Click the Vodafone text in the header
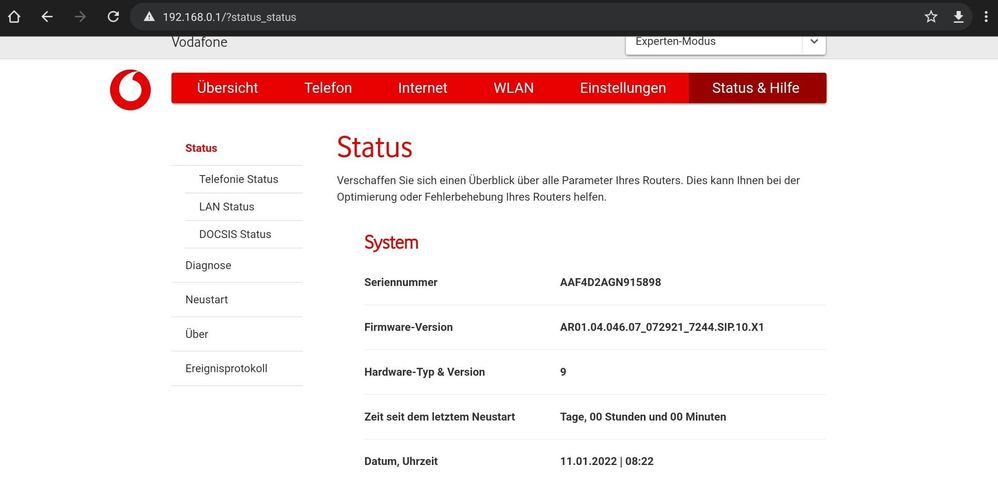The width and height of the screenshot is (998, 478). point(199,43)
